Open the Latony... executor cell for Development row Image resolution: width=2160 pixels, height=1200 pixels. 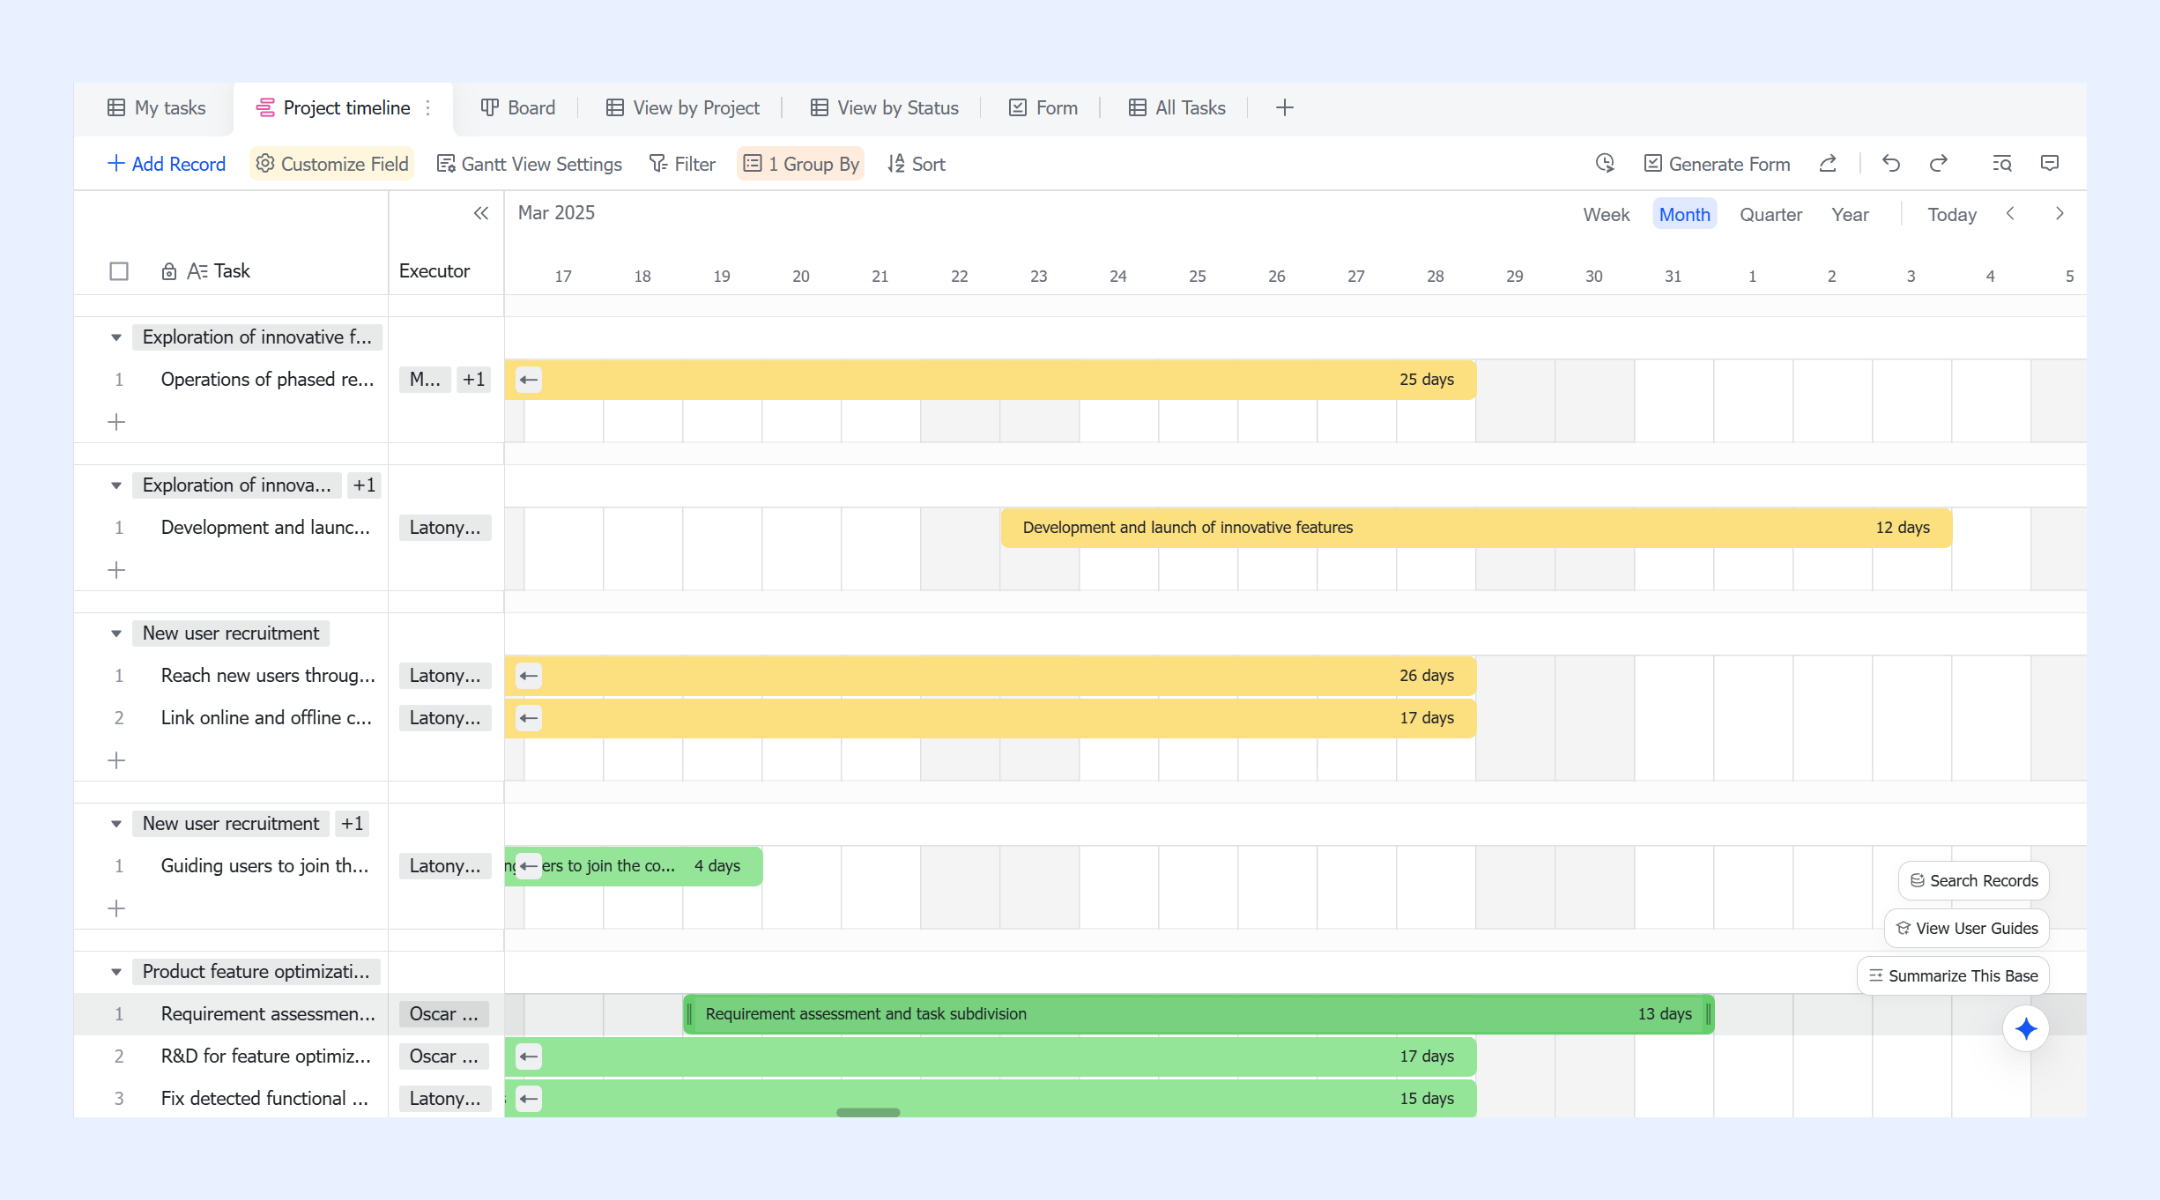tap(444, 528)
